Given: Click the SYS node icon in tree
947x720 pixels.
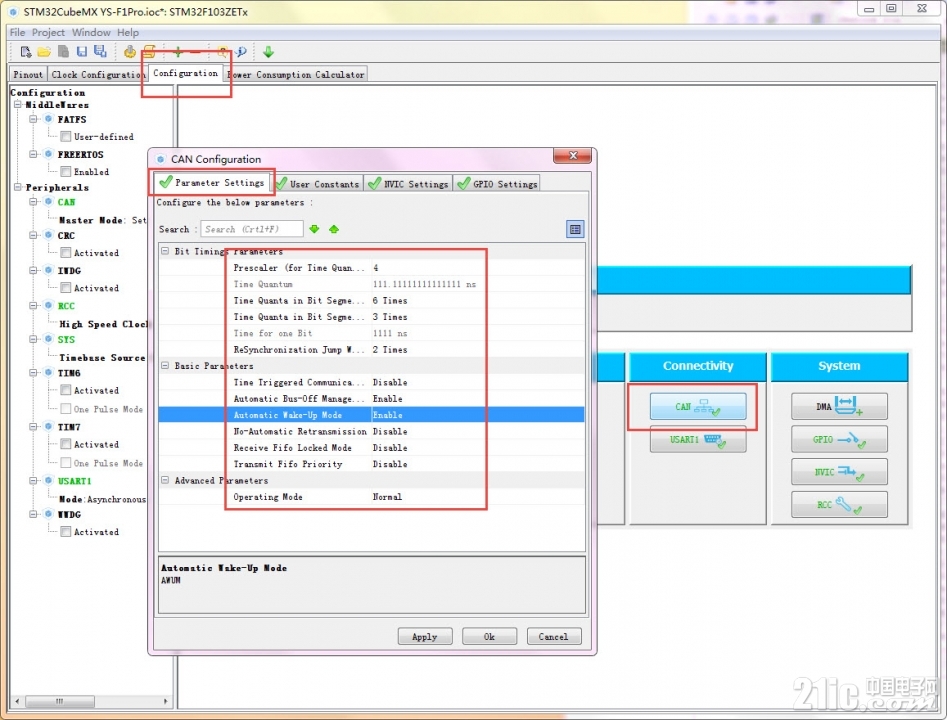Looking at the screenshot, I should pyautogui.click(x=48, y=339).
